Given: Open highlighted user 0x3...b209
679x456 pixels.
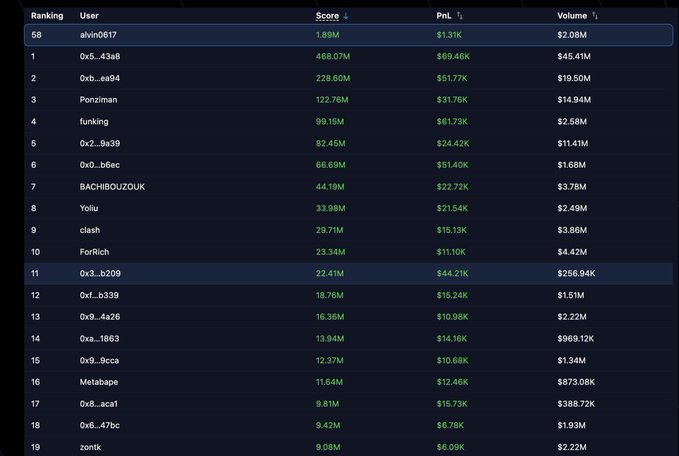Looking at the screenshot, I should tap(100, 274).
